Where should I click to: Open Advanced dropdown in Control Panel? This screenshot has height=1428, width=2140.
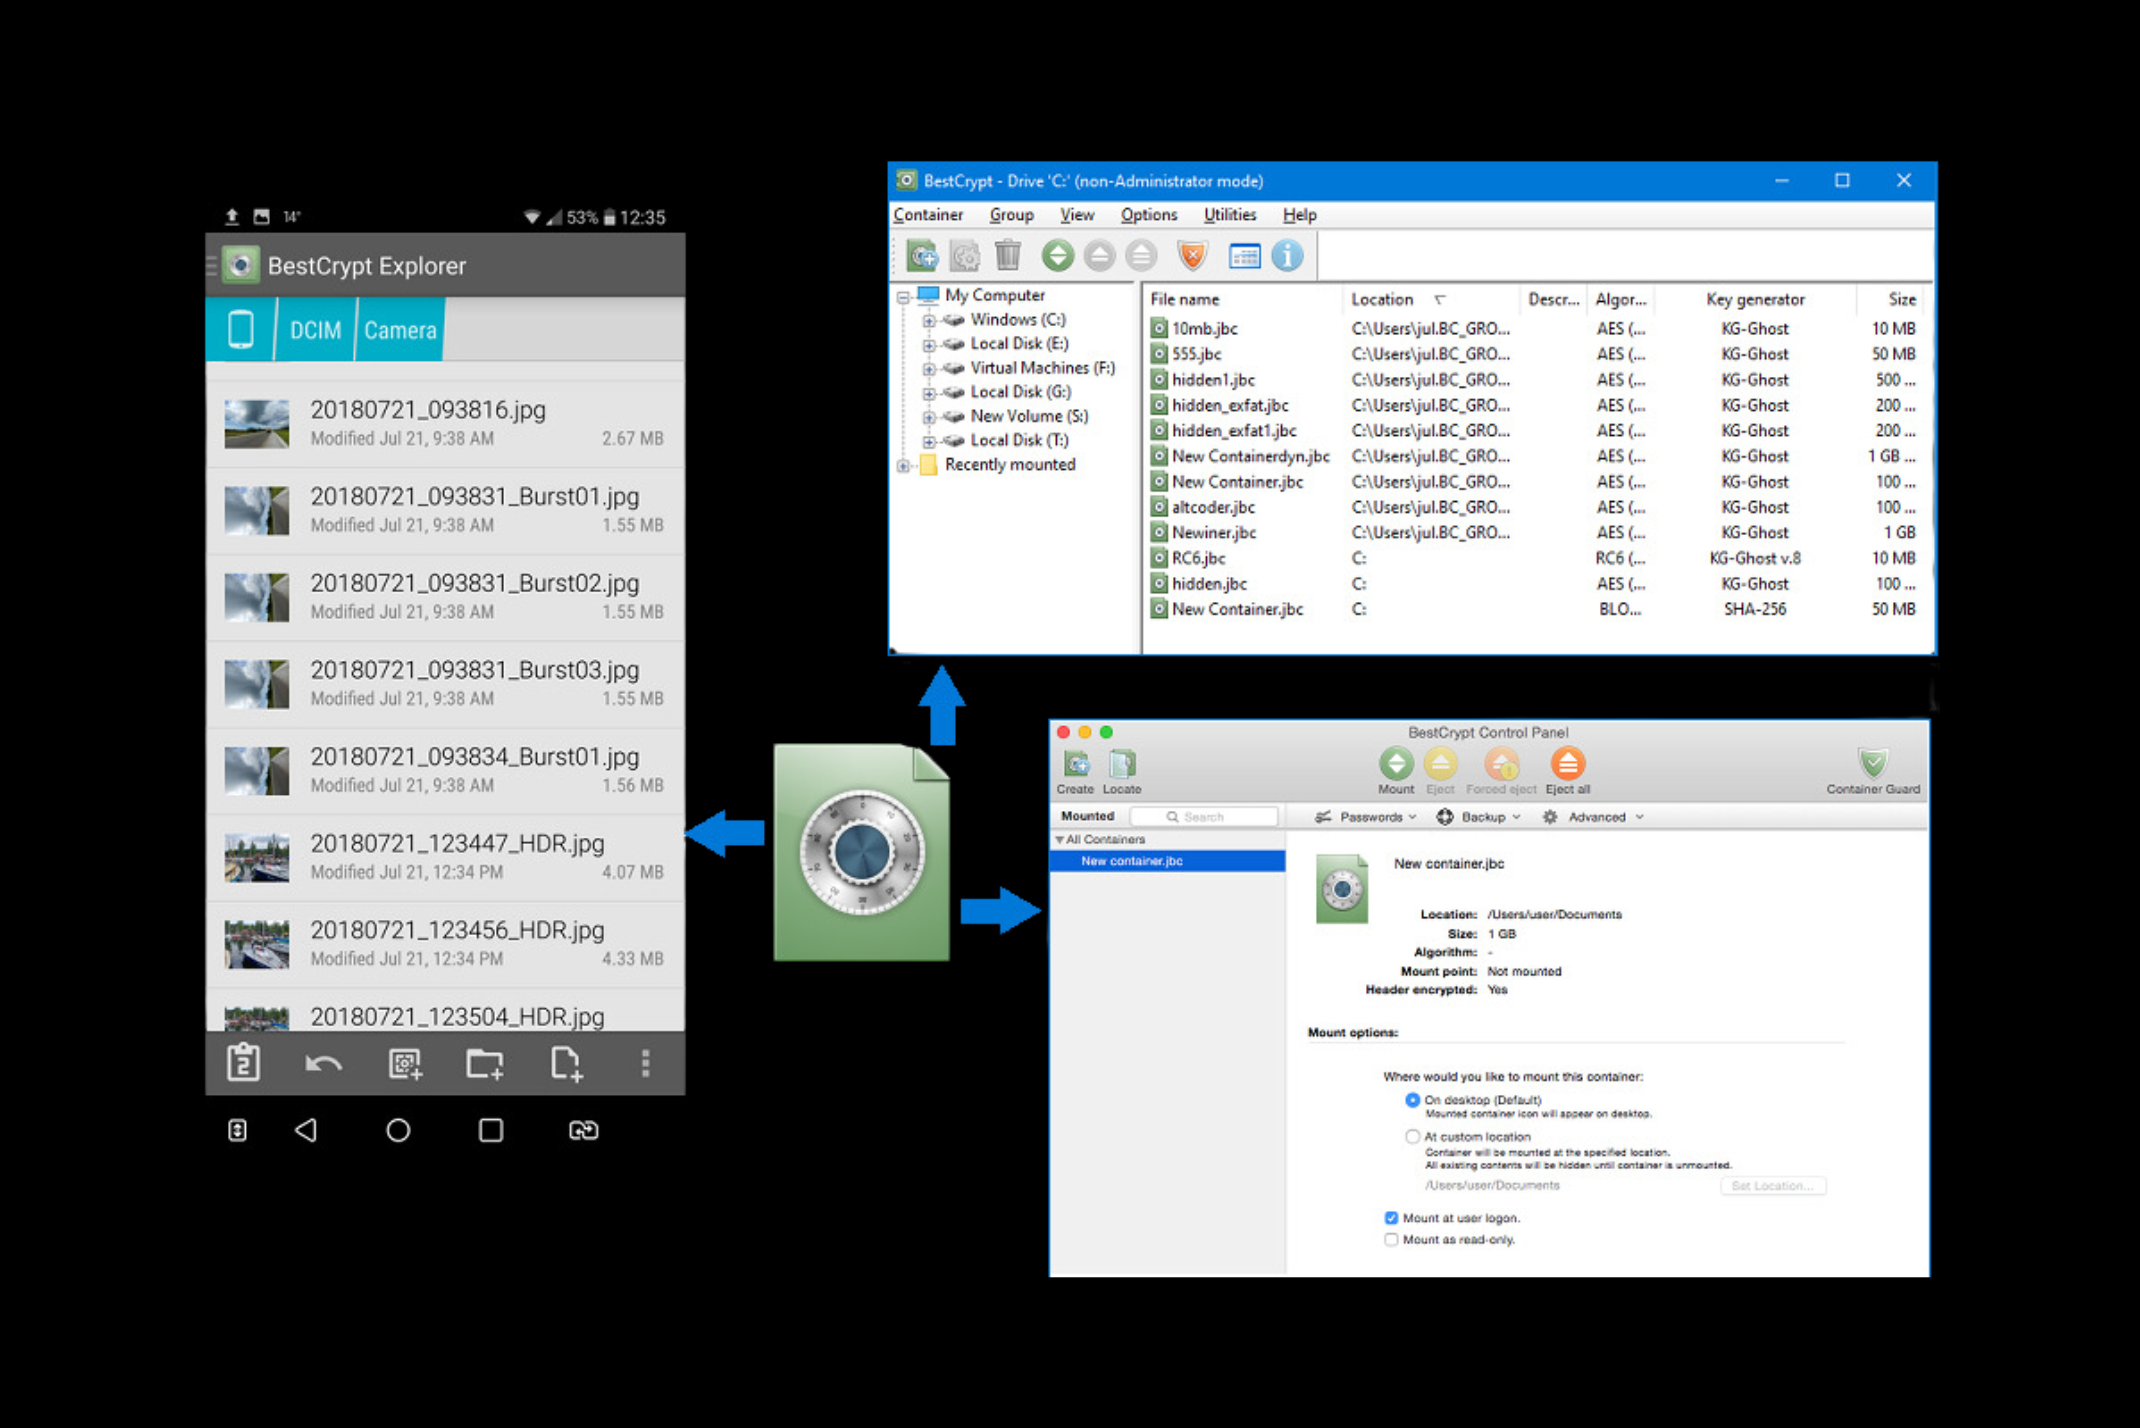click(x=1592, y=817)
